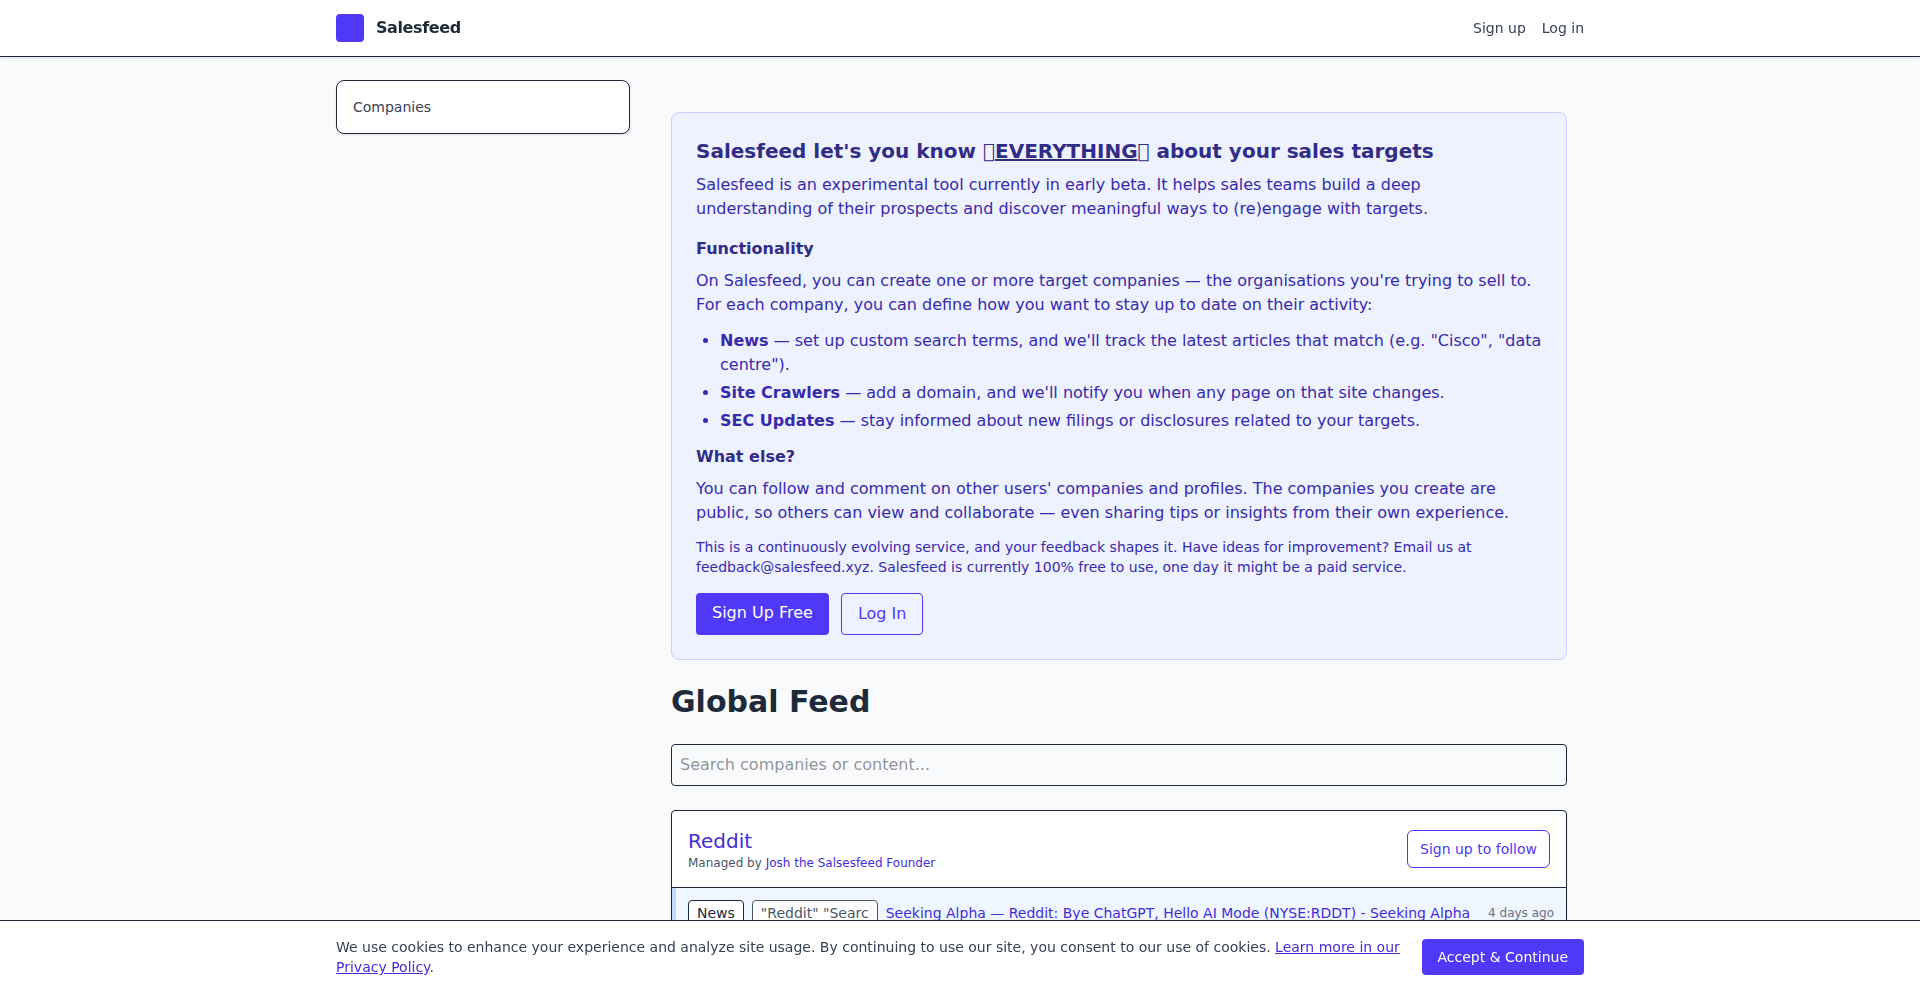Viewport: 1920px width, 993px height.
Task: Open Josh the Salsesfeed Founder profile
Action: (850, 863)
